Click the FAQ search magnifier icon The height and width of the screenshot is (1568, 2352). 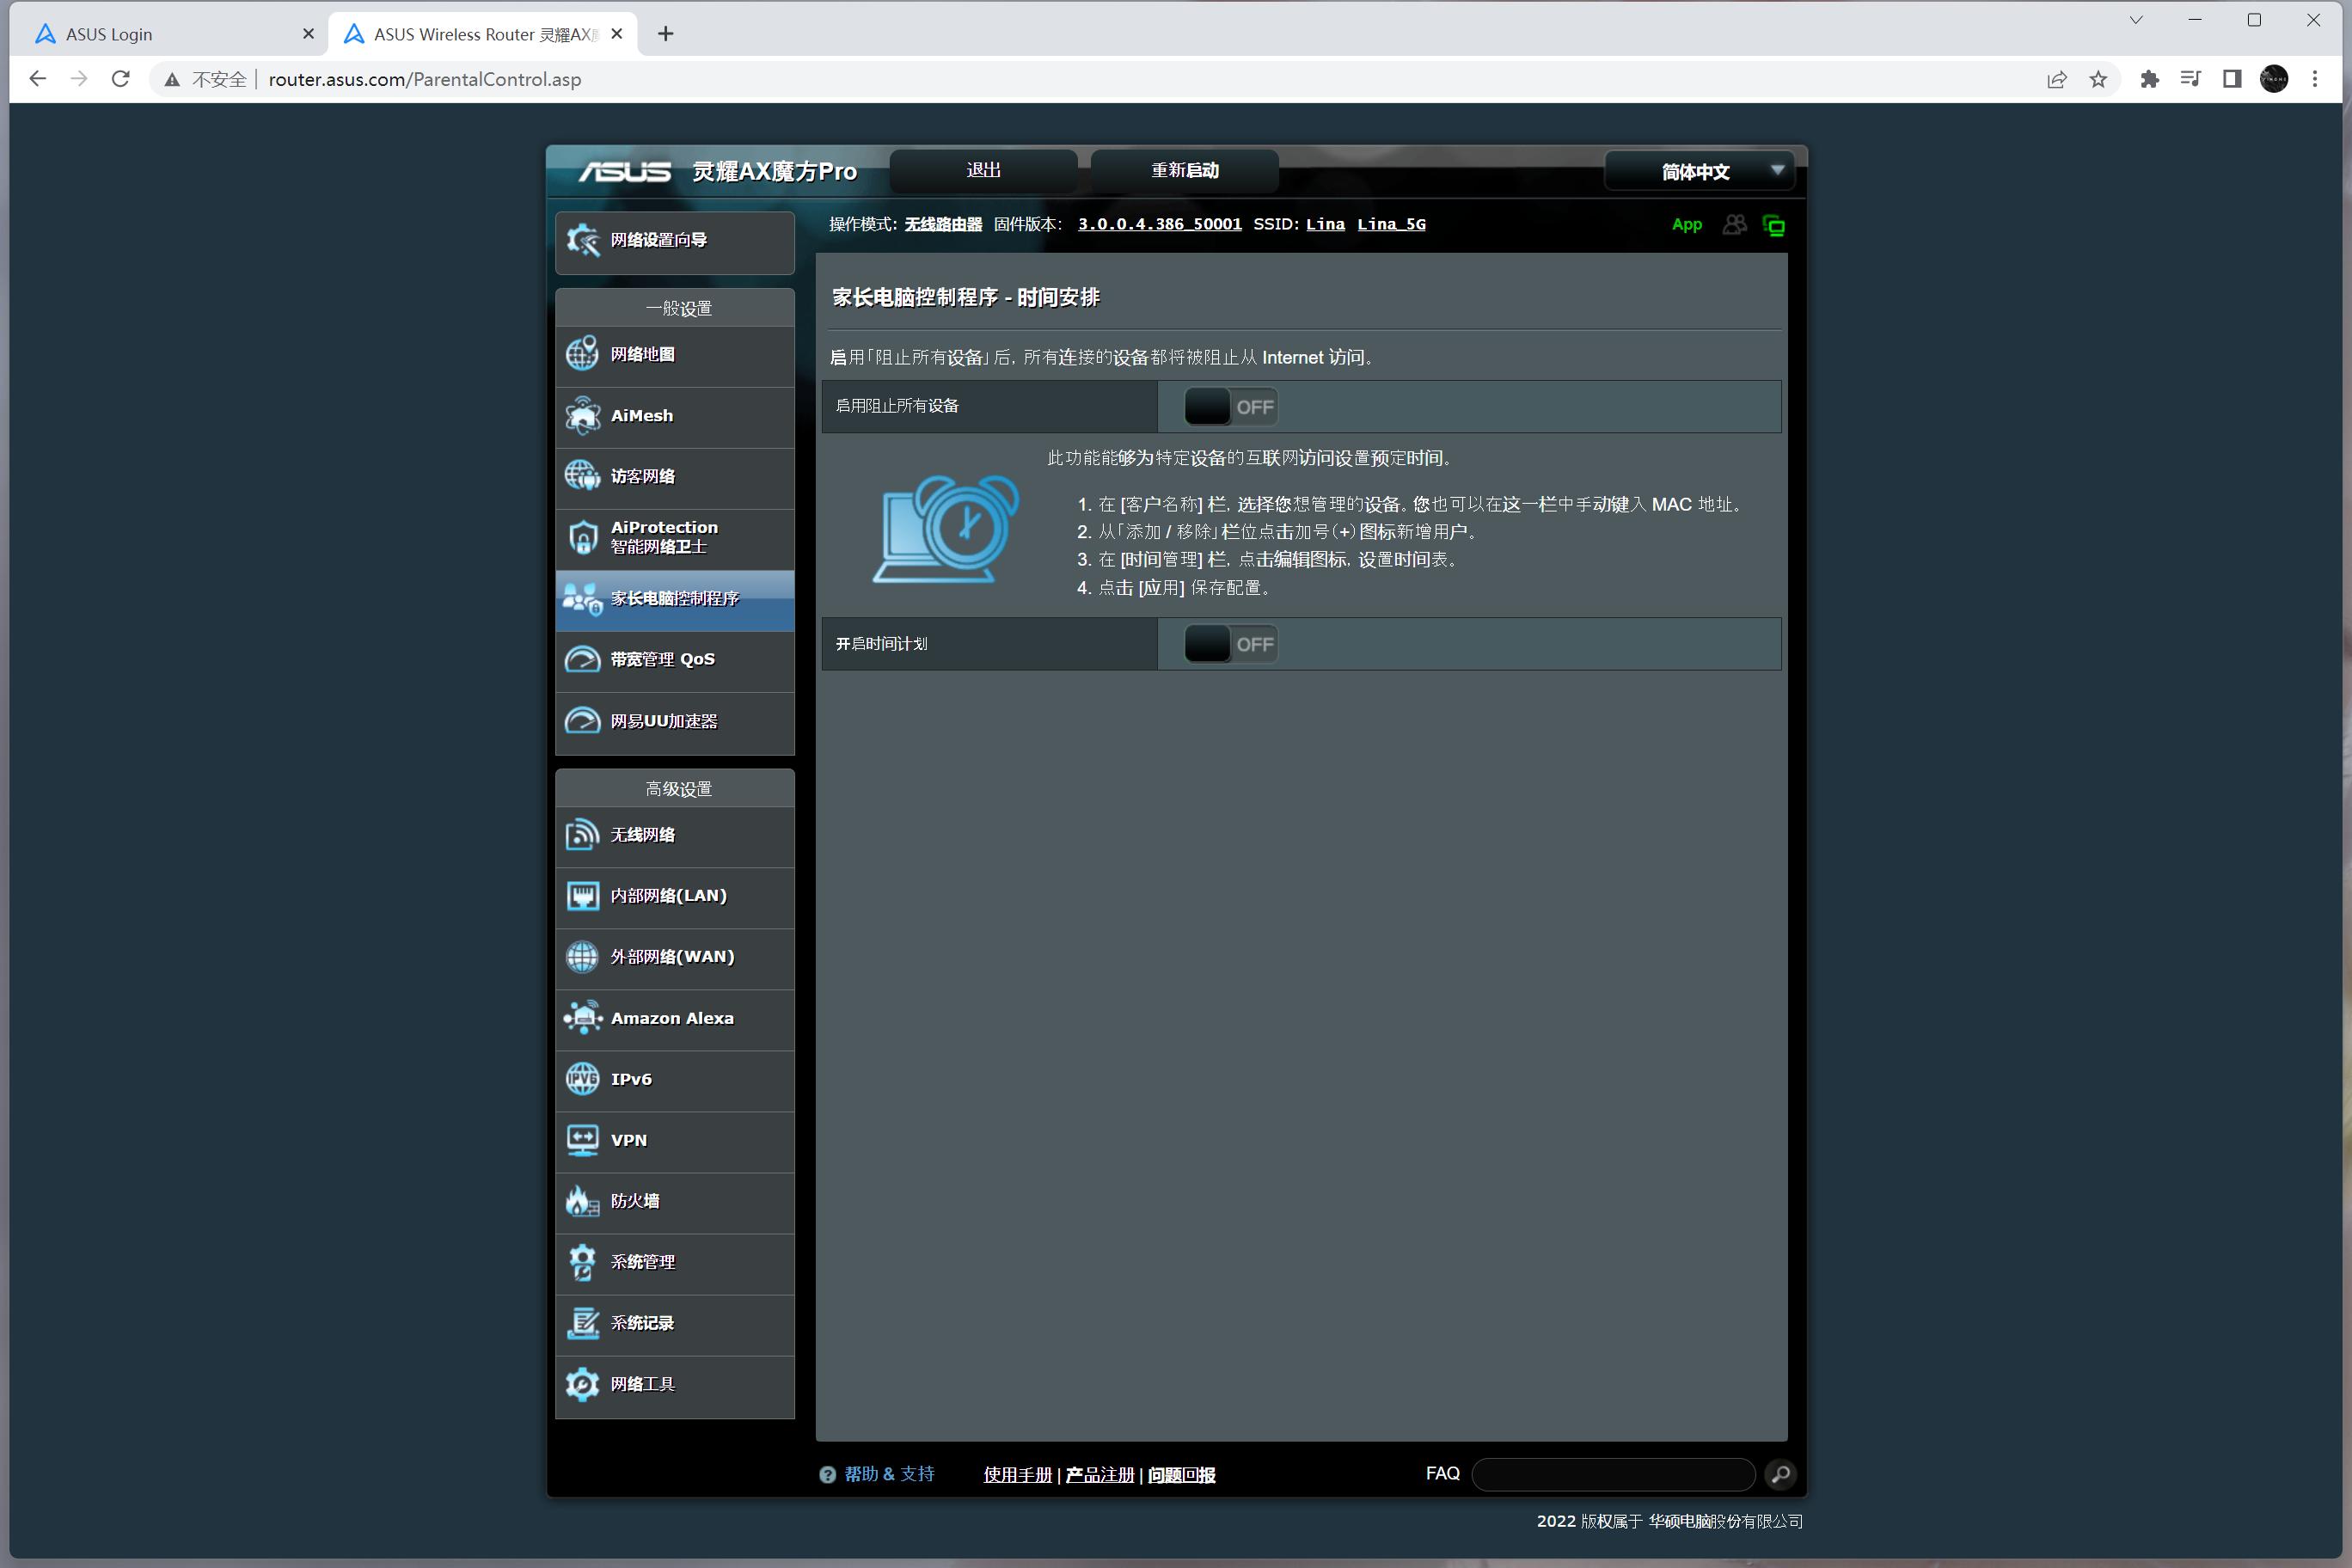pyautogui.click(x=1780, y=1474)
